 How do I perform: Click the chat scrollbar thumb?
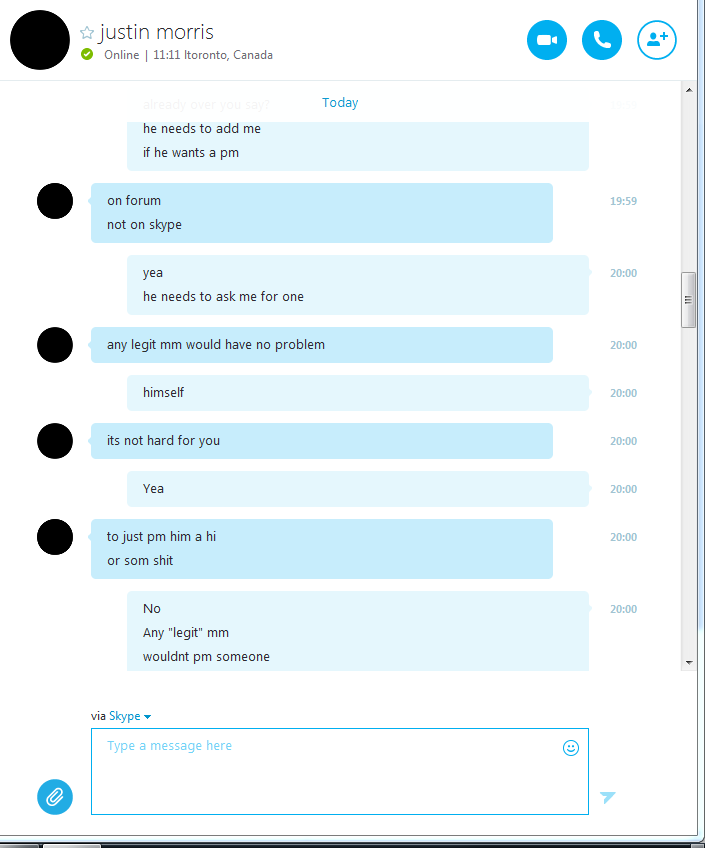tap(688, 300)
